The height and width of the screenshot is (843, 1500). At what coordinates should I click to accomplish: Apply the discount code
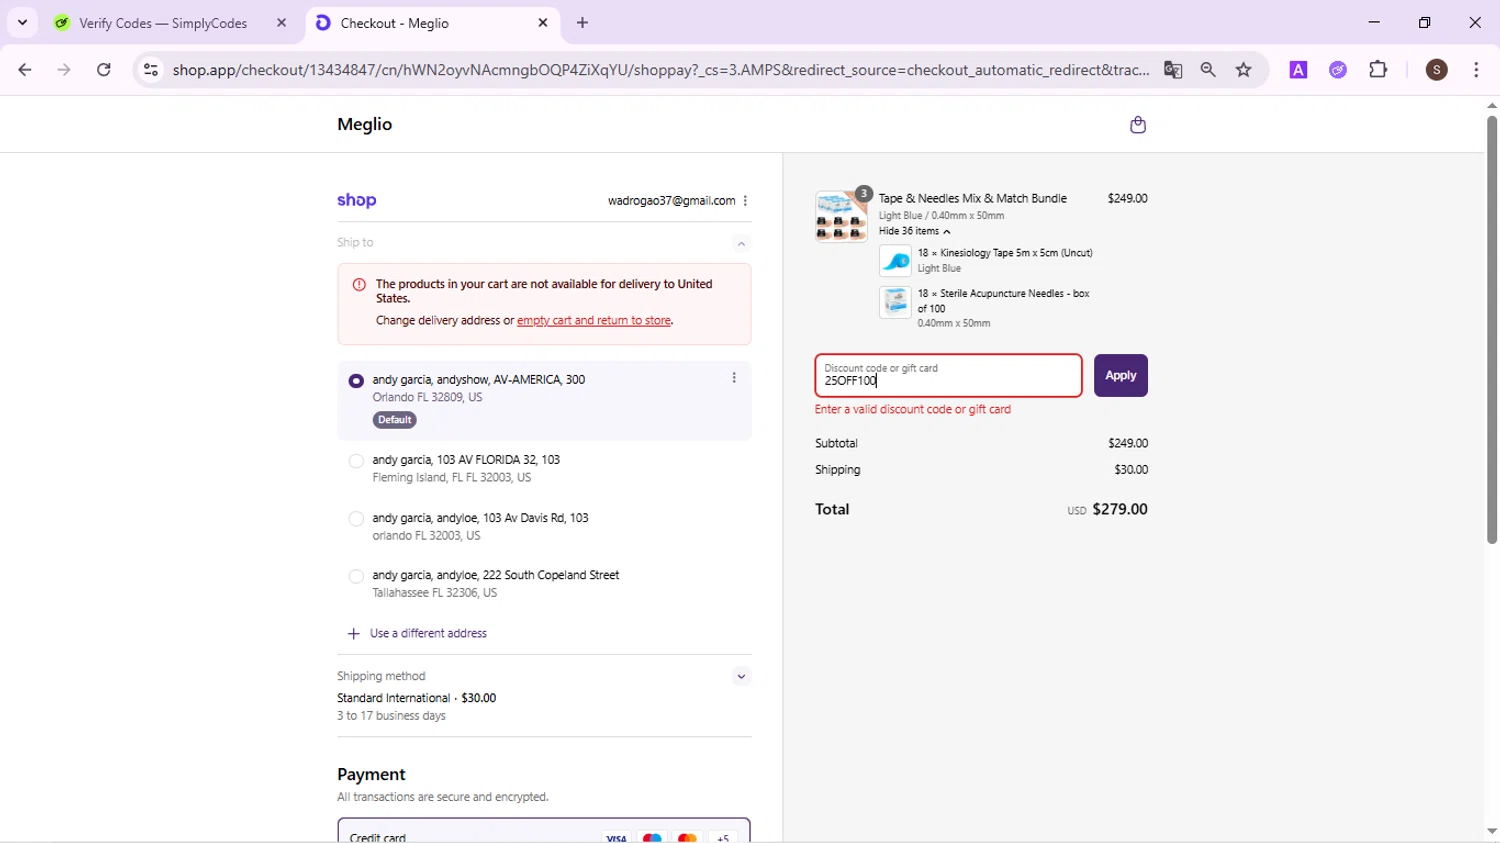(x=1120, y=376)
